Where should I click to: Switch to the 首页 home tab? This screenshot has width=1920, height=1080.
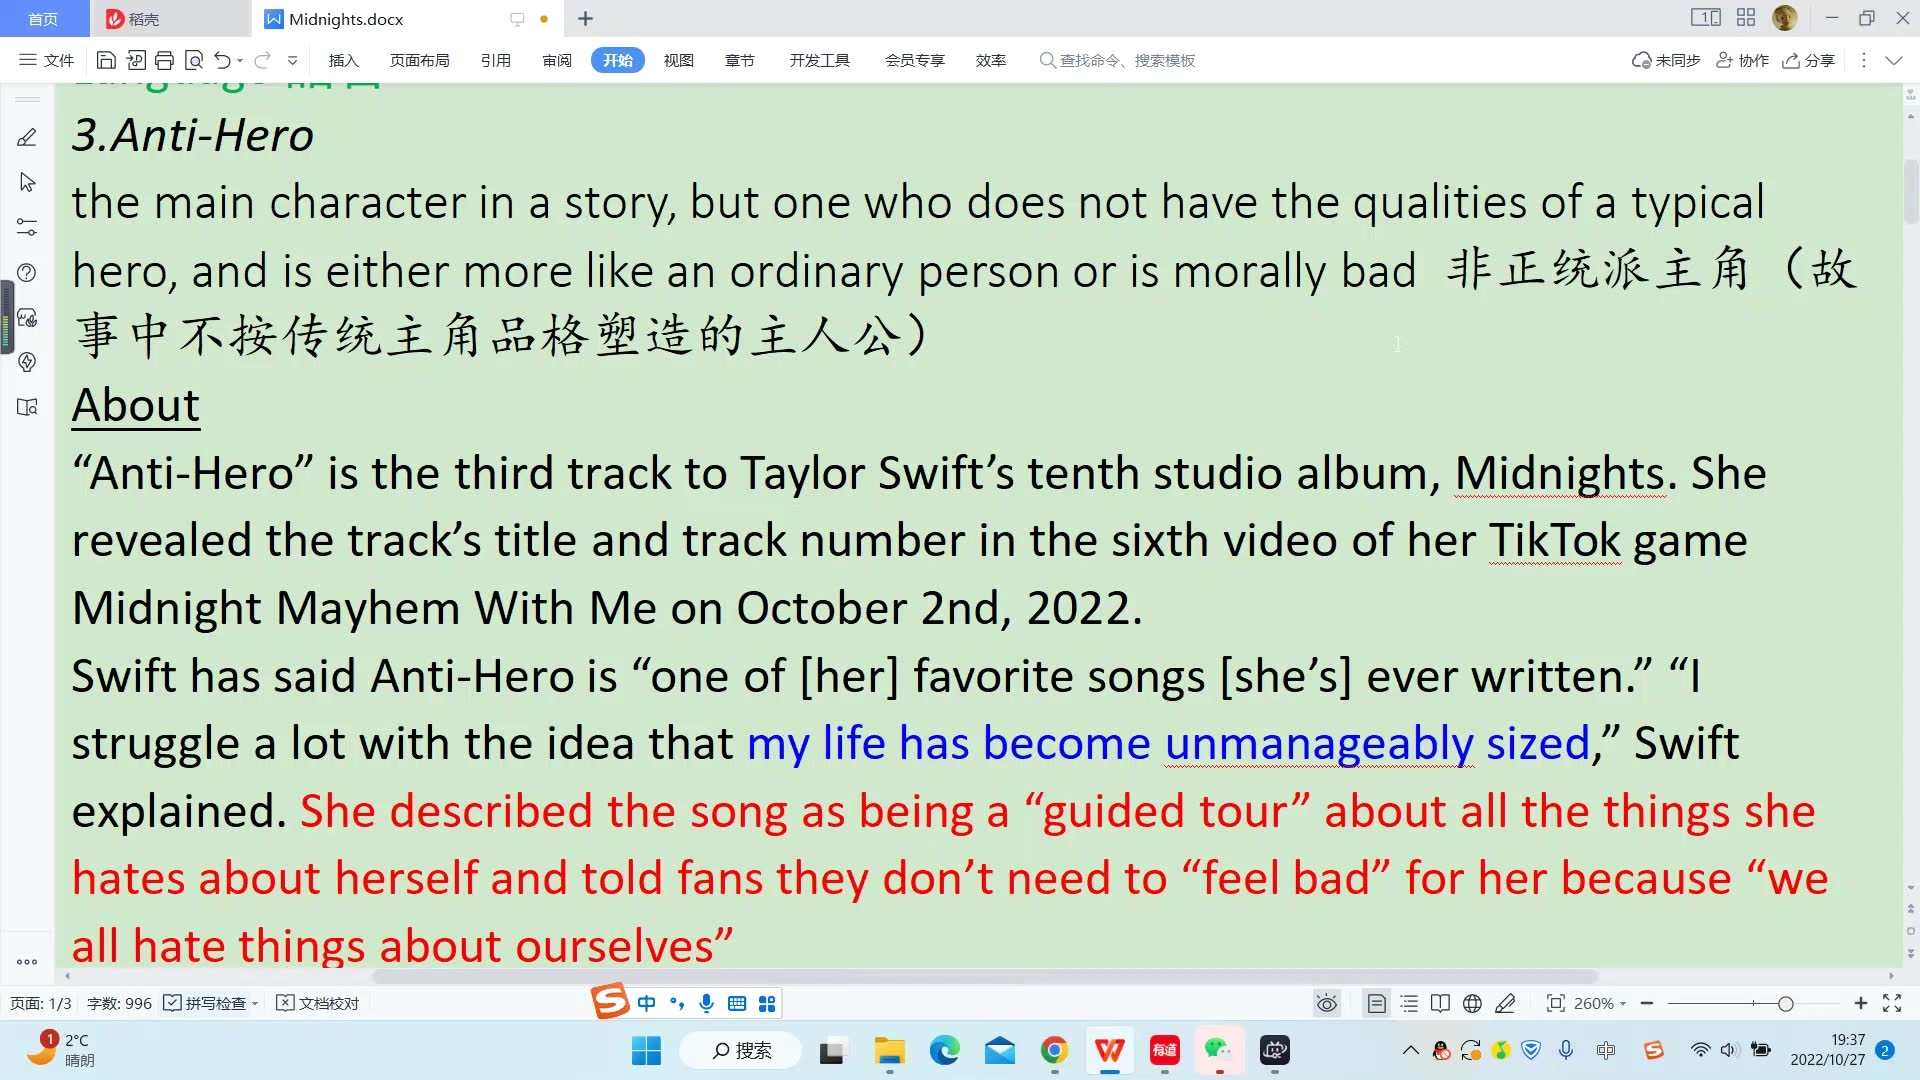43,19
